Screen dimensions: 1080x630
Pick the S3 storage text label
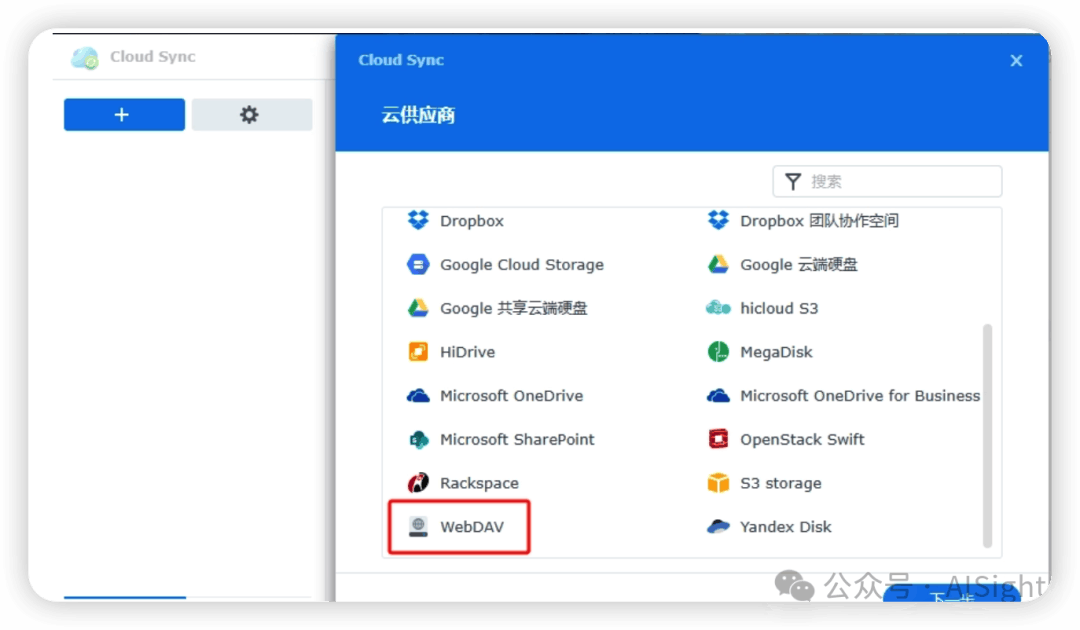coord(780,483)
